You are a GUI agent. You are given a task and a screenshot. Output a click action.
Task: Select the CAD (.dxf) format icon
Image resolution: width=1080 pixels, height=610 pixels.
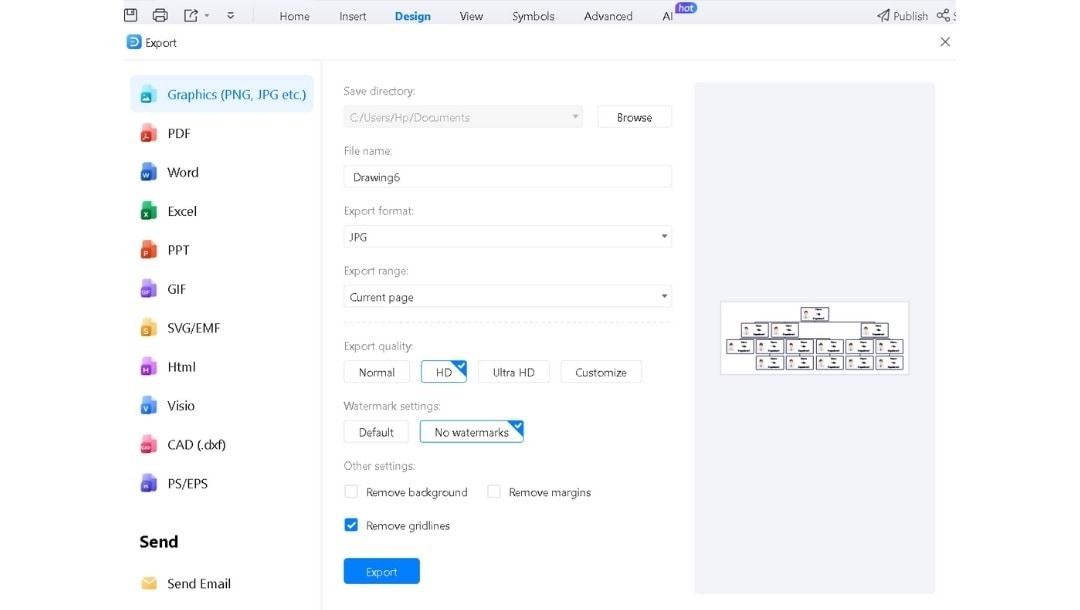pyautogui.click(x=147, y=445)
